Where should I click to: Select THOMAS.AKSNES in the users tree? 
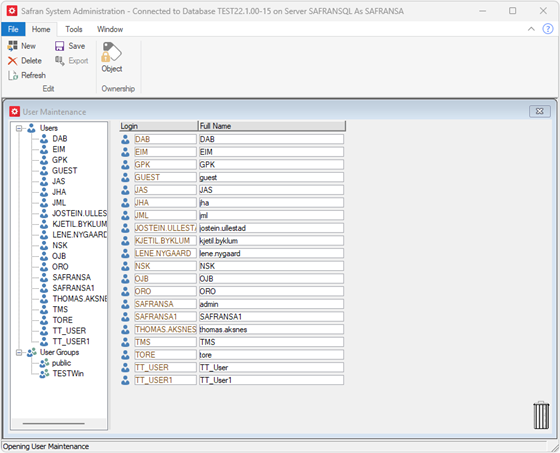pos(79,299)
